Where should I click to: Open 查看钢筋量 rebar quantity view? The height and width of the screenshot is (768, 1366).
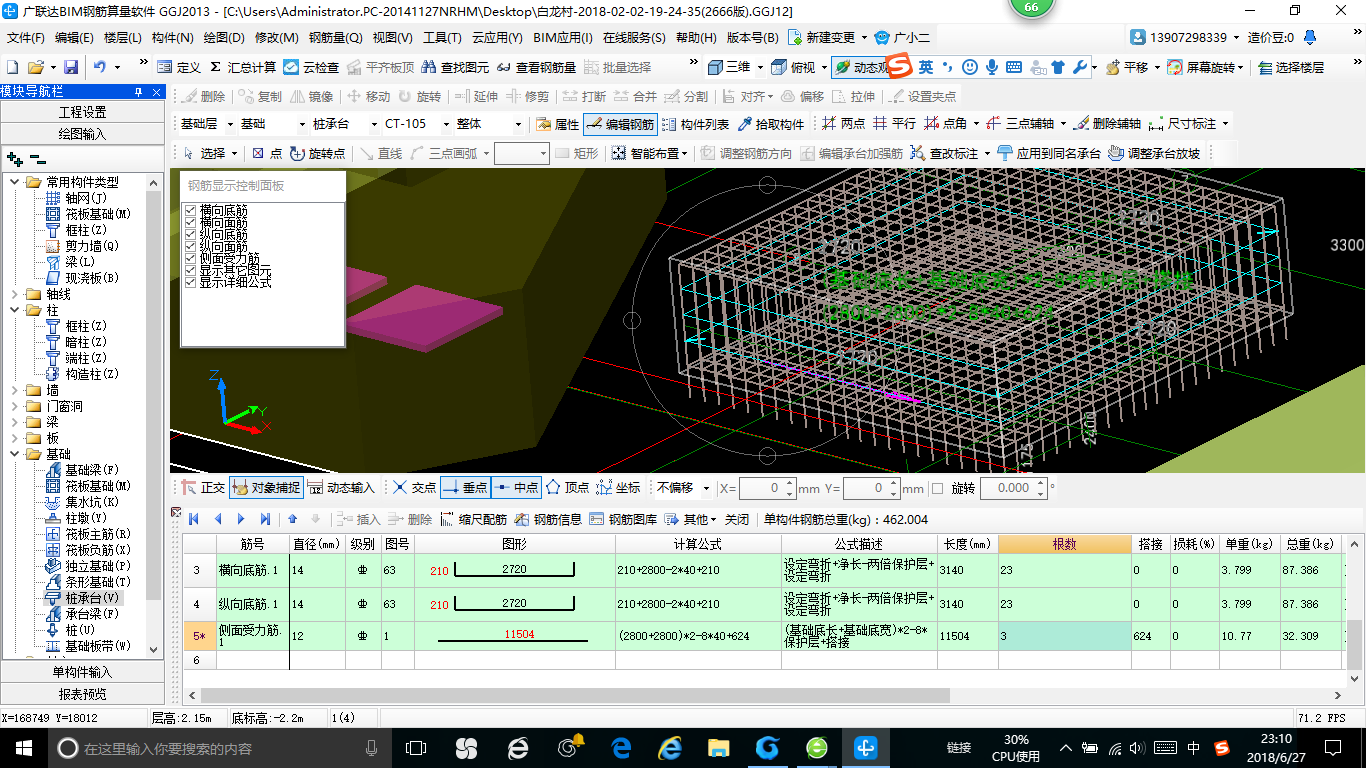click(x=536, y=67)
